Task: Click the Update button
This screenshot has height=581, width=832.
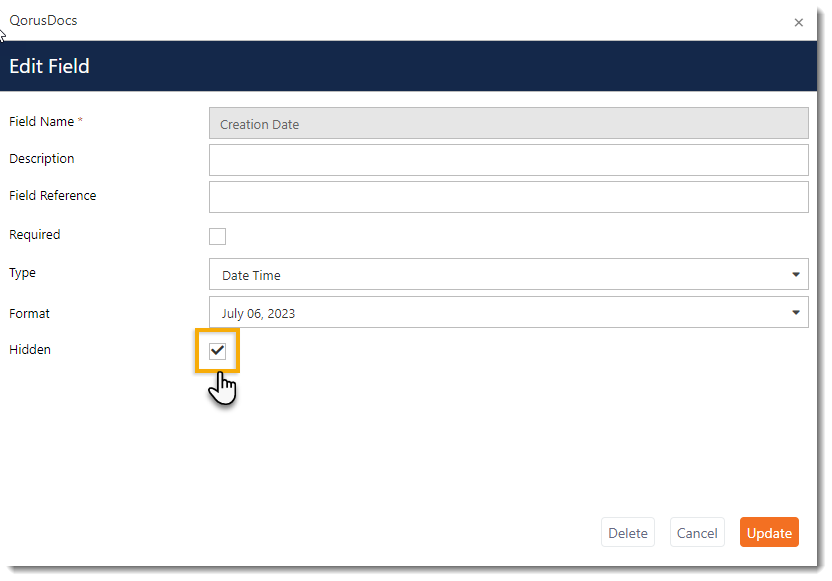Action: [x=769, y=532]
